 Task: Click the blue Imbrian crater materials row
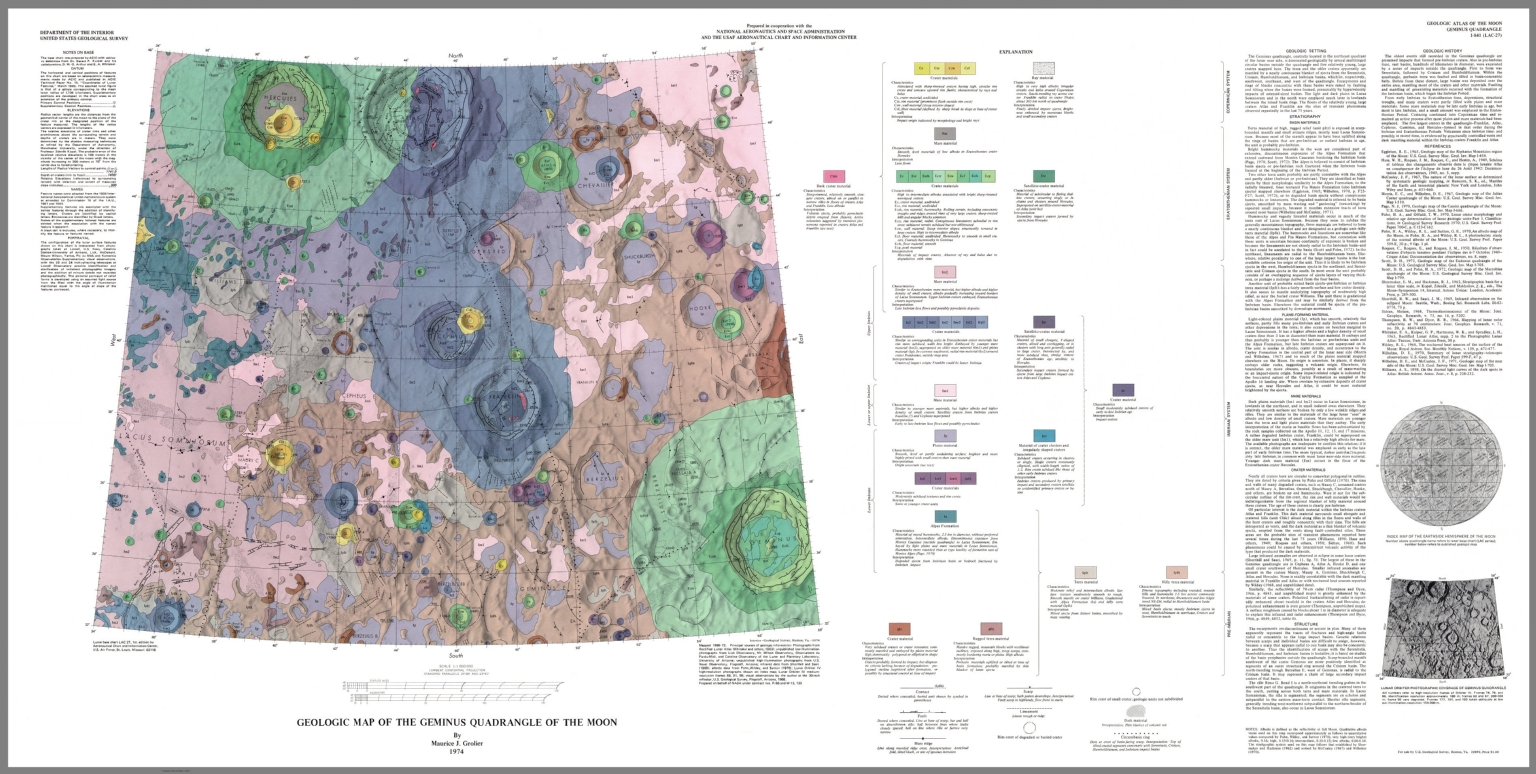(x=945, y=322)
